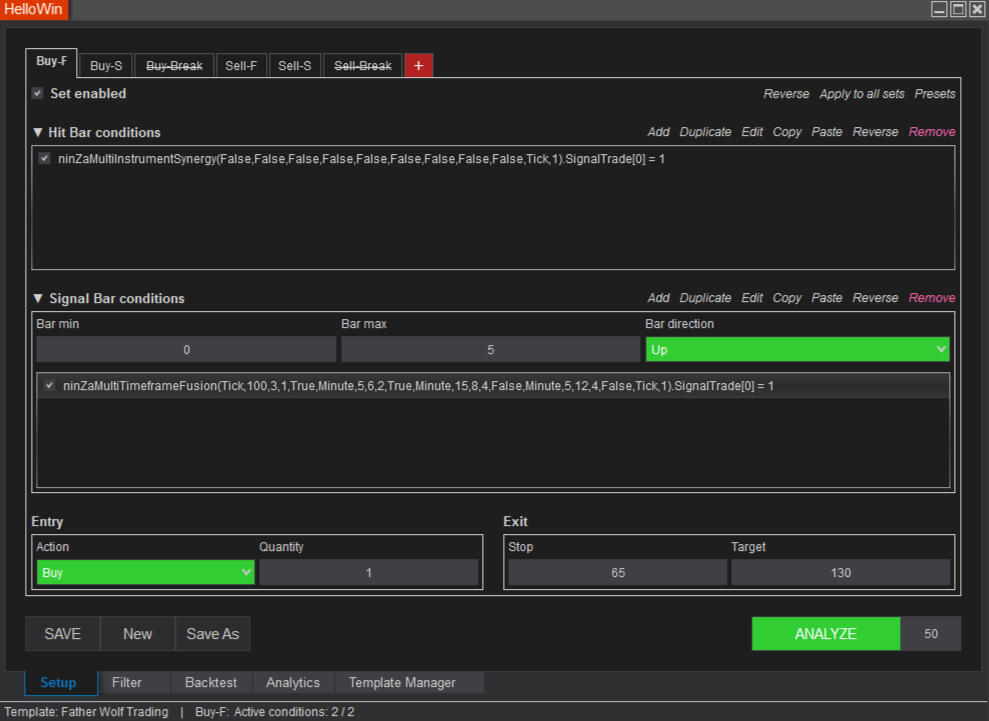This screenshot has height=721, width=989.
Task: Go to the Backtest tab
Action: 211,682
